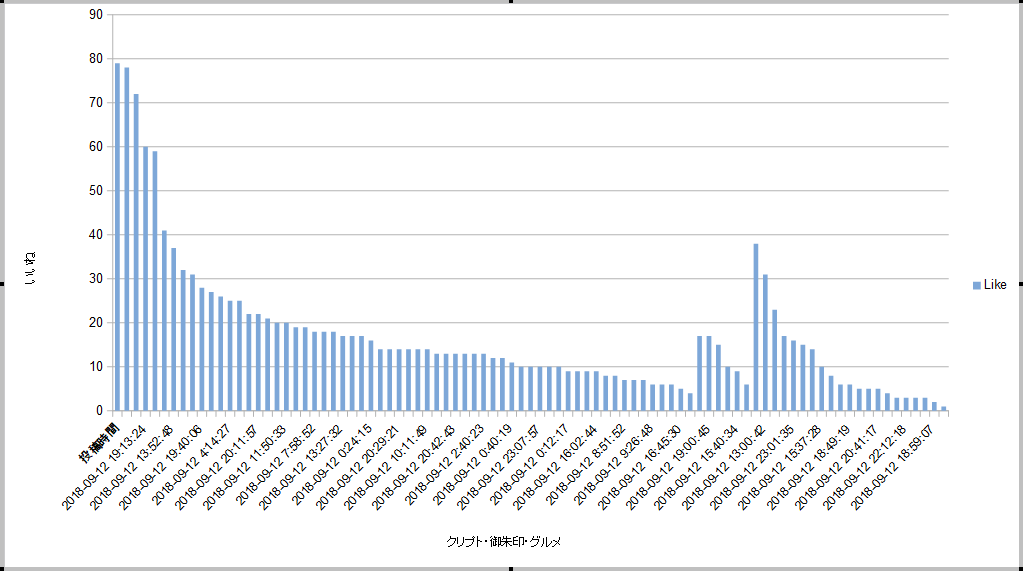Select the 38-value spike bar on the right
This screenshot has width=1023, height=571.
(x=756, y=327)
